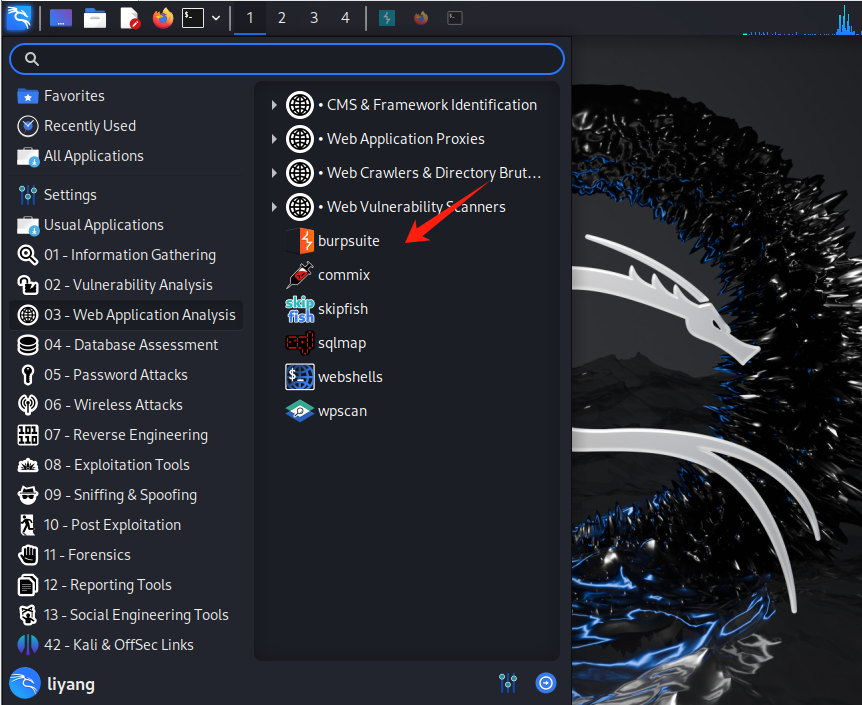
Task: Open the terminal launcher dropdown arrow
Action: pyautogui.click(x=216, y=18)
